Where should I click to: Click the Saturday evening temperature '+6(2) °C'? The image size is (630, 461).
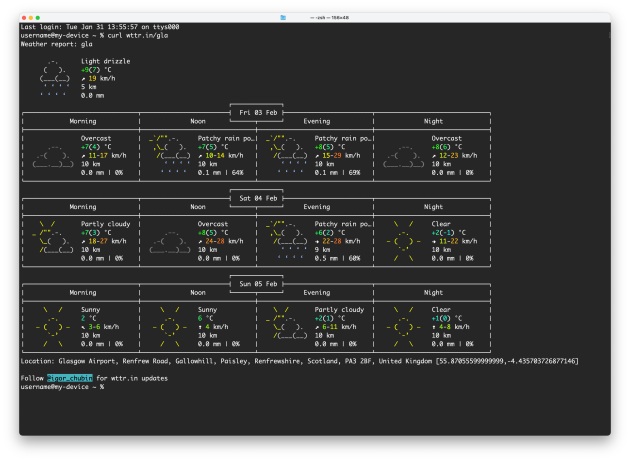click(x=330, y=233)
